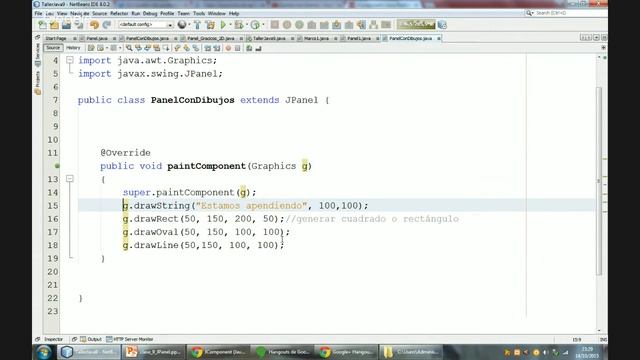Click the New Project toolbar icon

pyautogui.click(x=54, y=25)
